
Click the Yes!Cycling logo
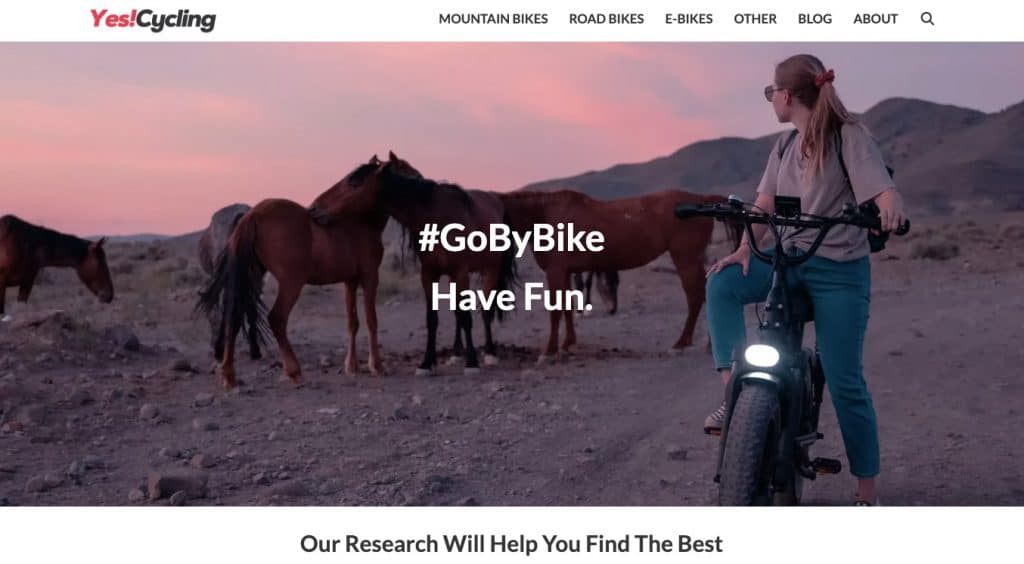tap(153, 20)
